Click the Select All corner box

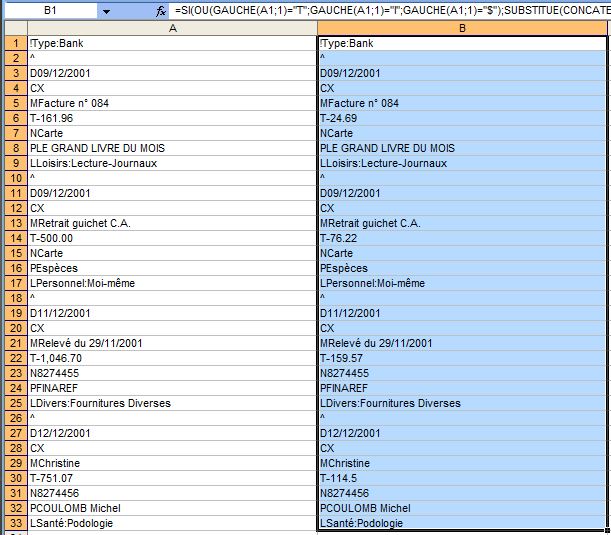[13, 29]
